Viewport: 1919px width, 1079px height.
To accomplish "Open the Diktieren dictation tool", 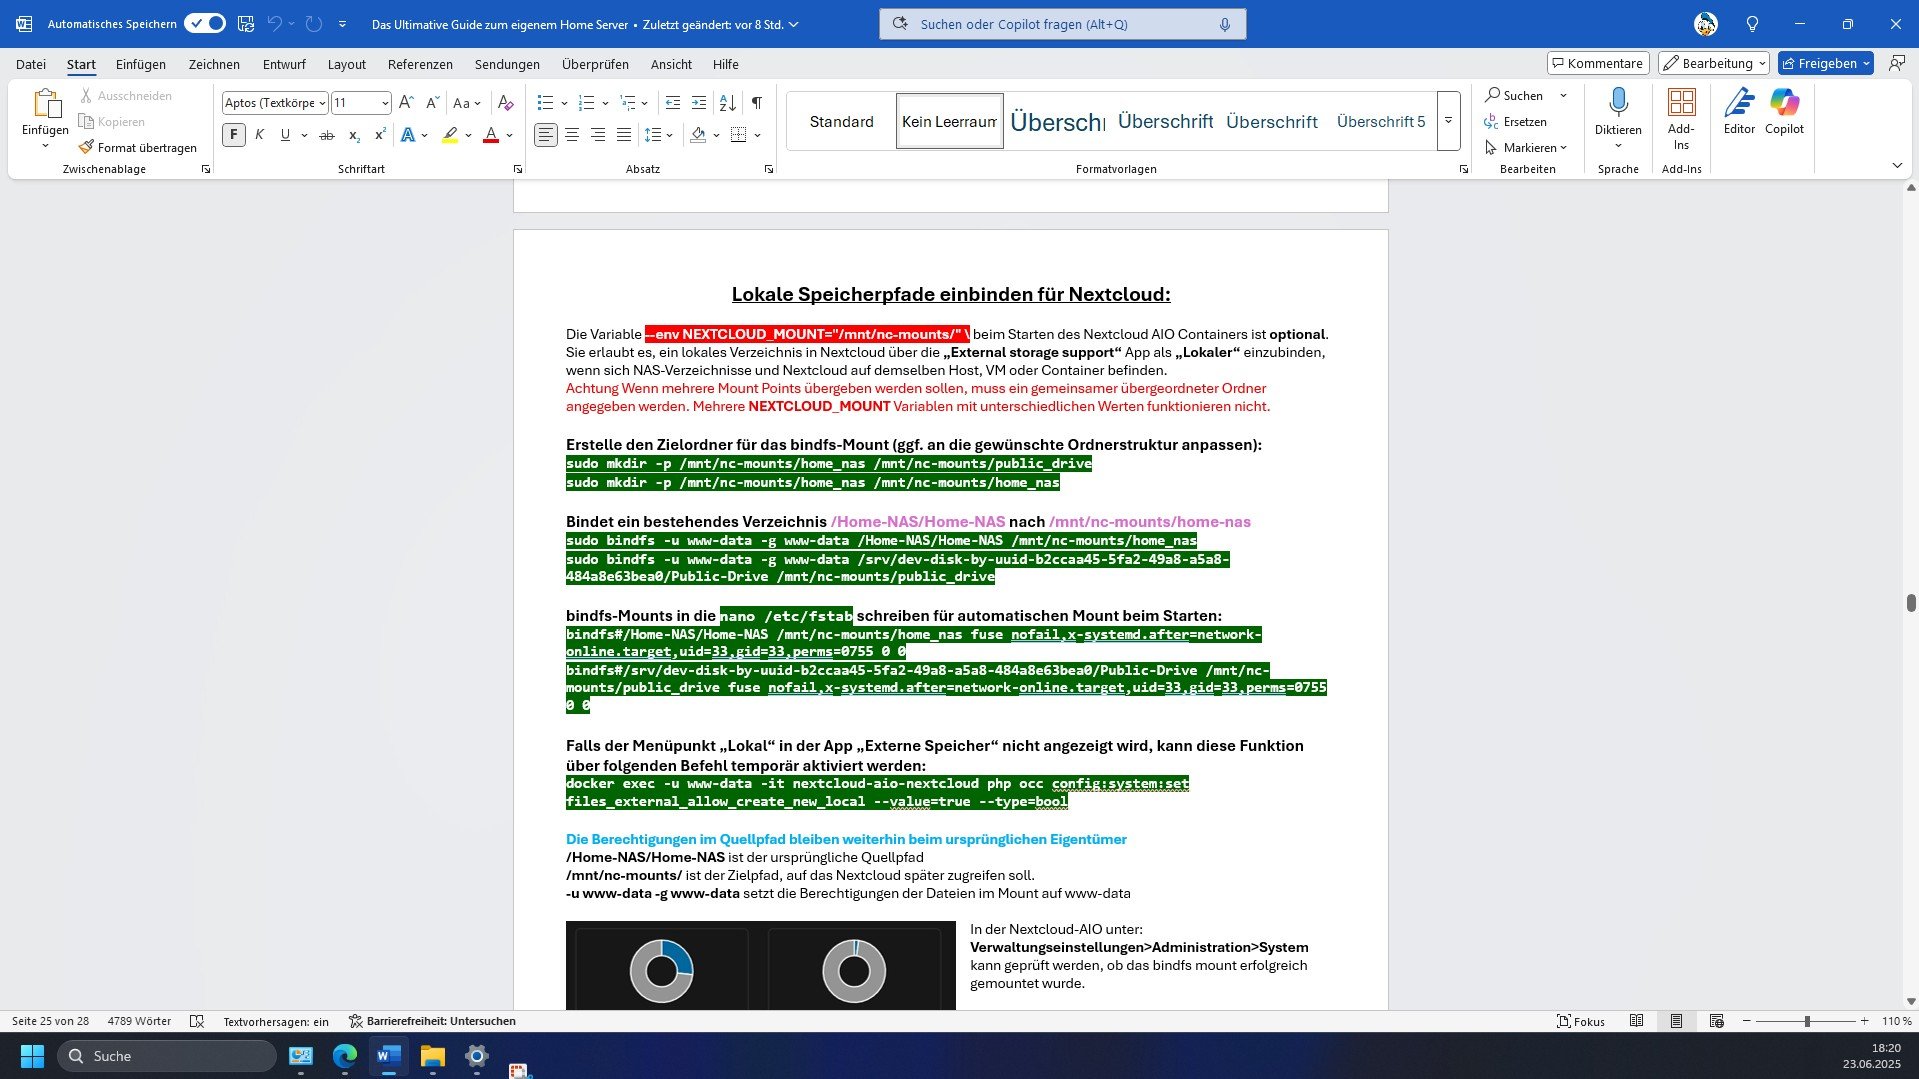I will click(1617, 110).
